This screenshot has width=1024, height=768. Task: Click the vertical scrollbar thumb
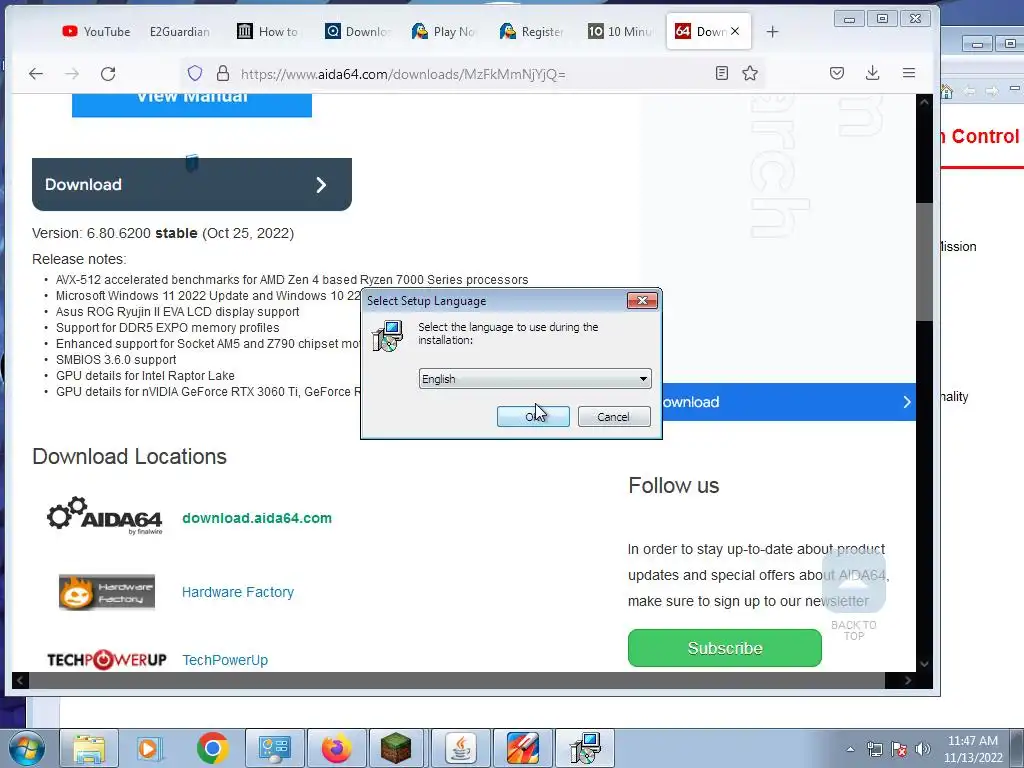pyautogui.click(x=924, y=261)
